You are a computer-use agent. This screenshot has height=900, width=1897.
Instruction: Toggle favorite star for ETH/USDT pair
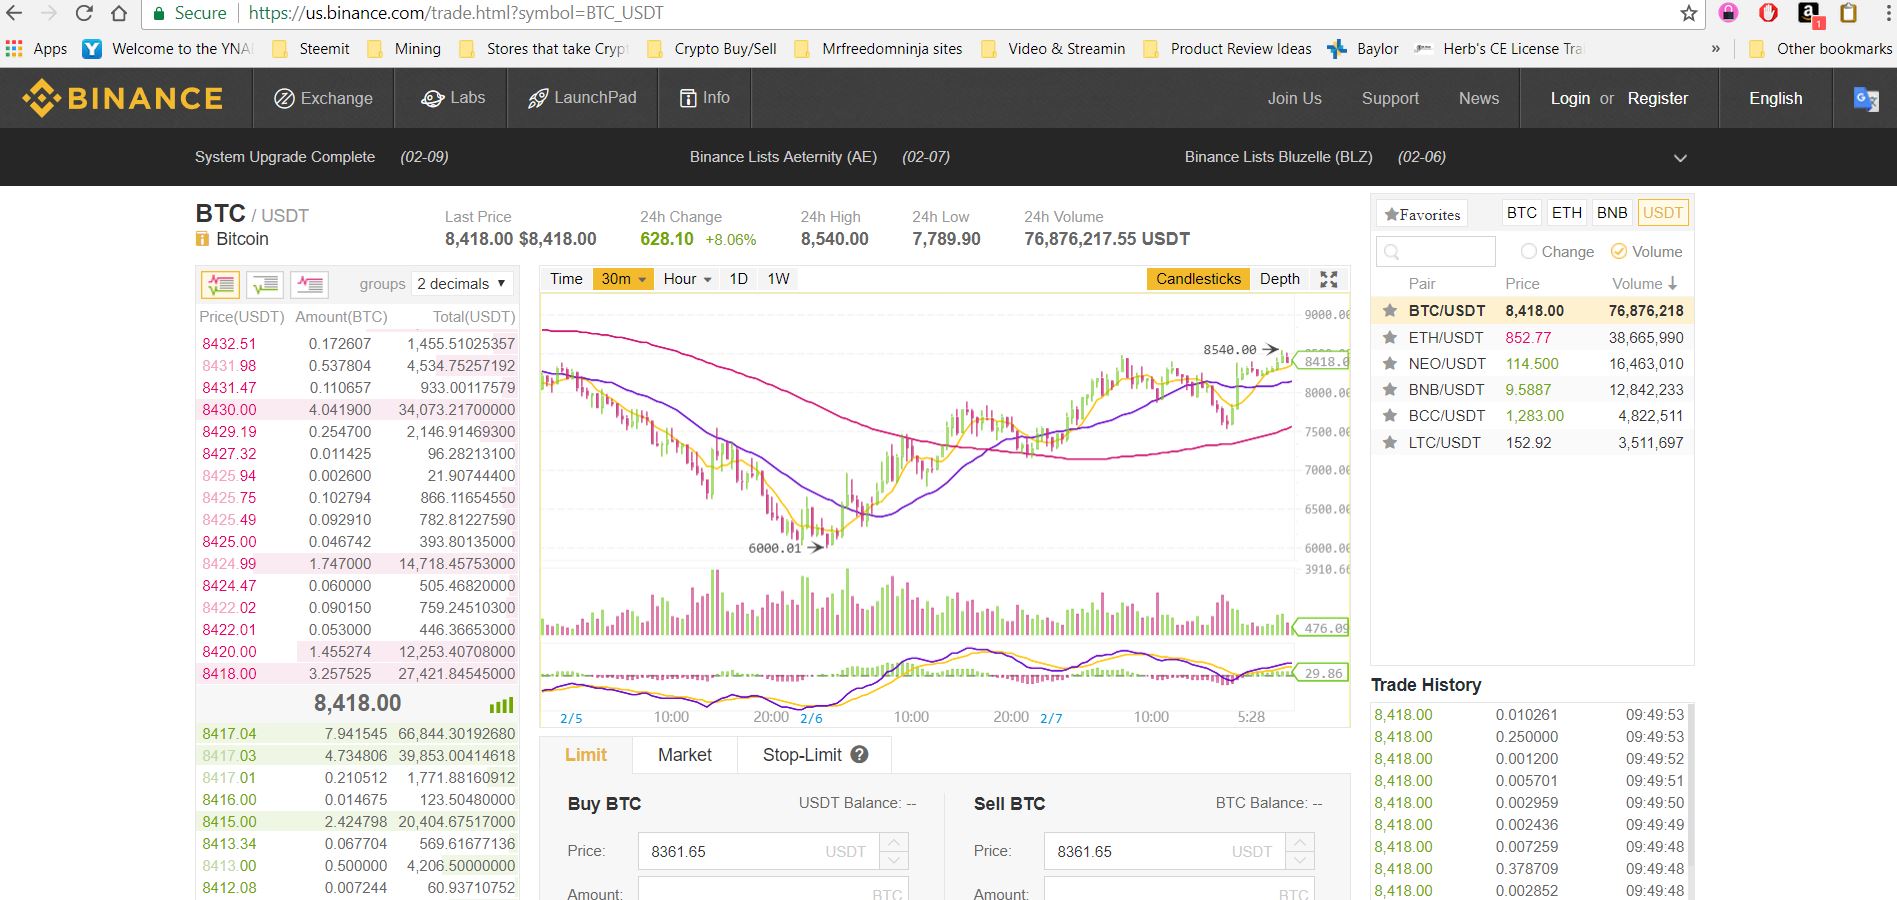point(1389,338)
